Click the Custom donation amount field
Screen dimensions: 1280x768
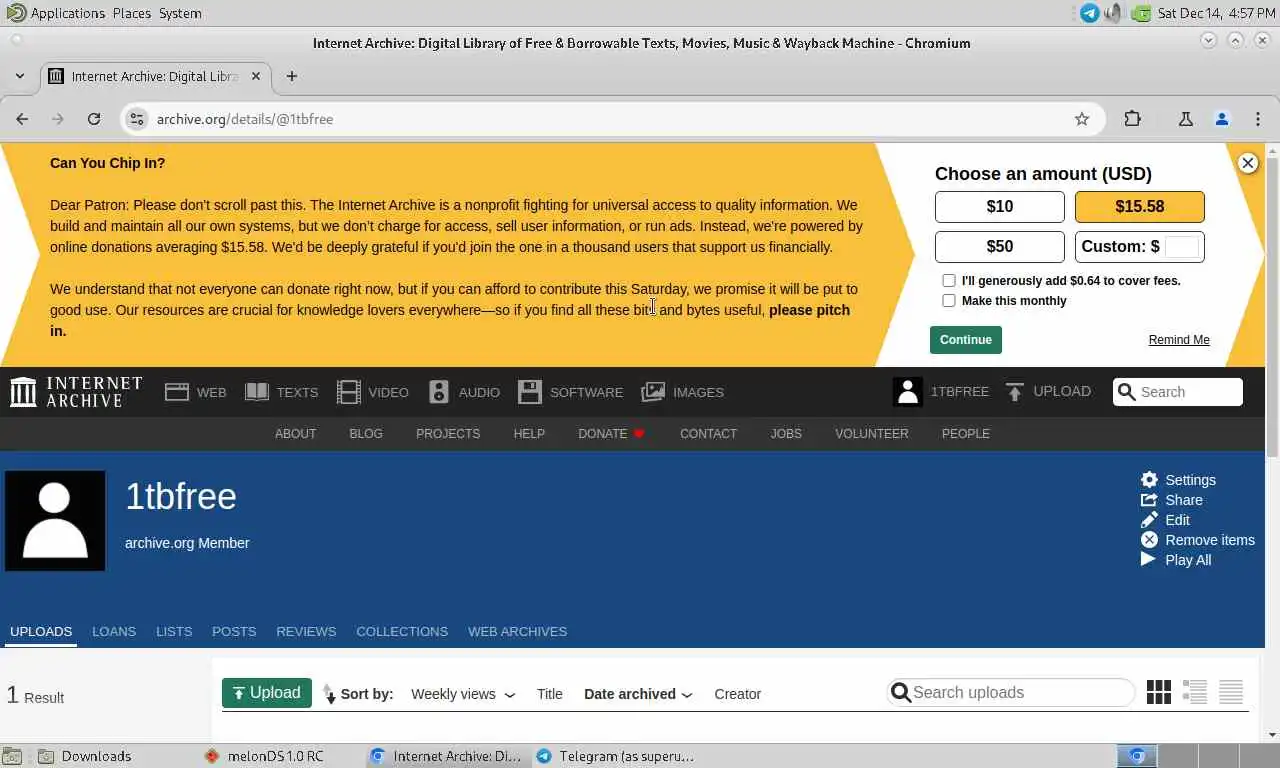click(1182, 246)
